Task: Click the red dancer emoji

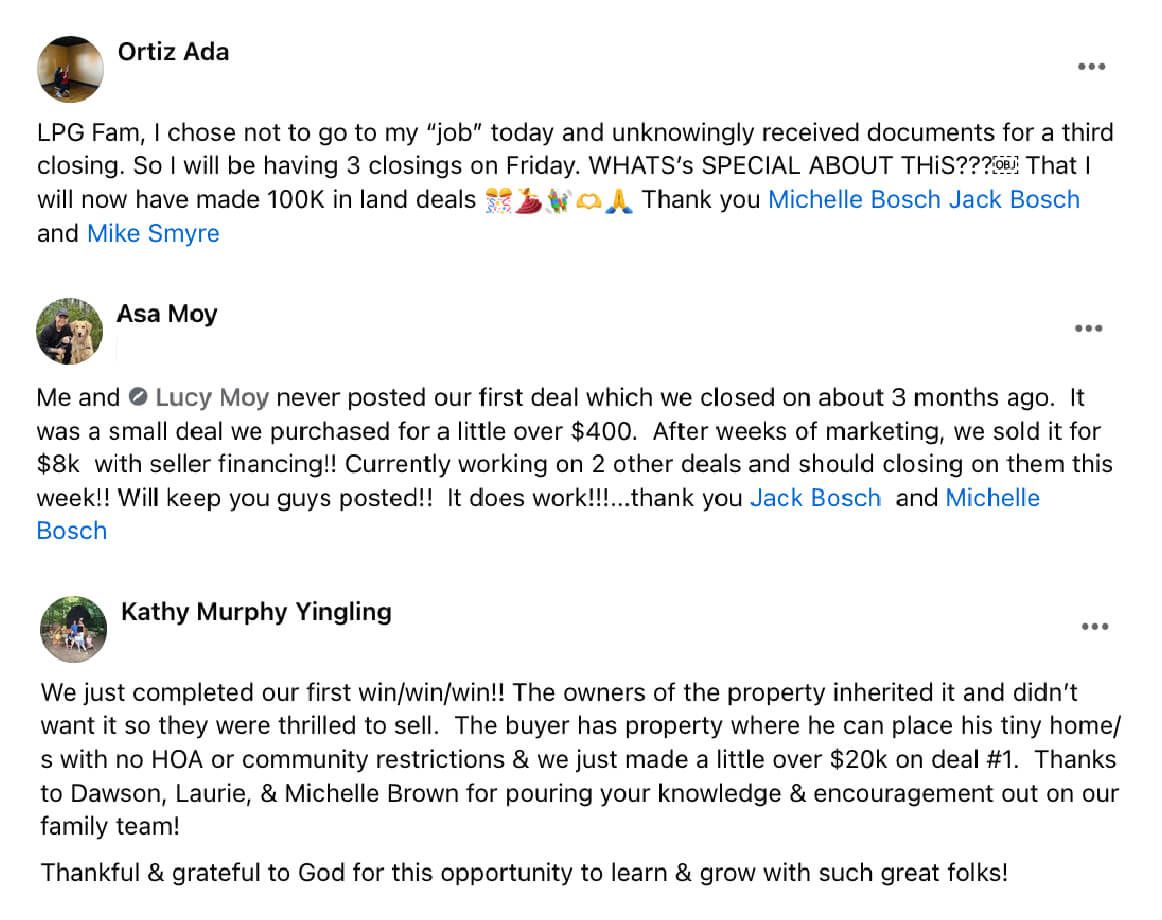Action: point(528,200)
